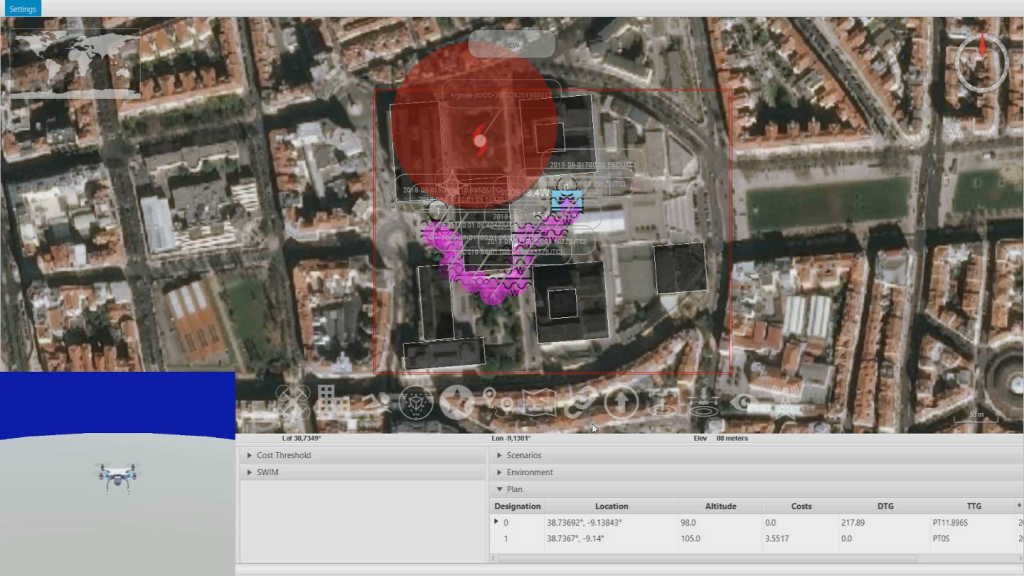This screenshot has width=1024, height=576.
Task: Sort by the Designation column header
Action: (517, 506)
